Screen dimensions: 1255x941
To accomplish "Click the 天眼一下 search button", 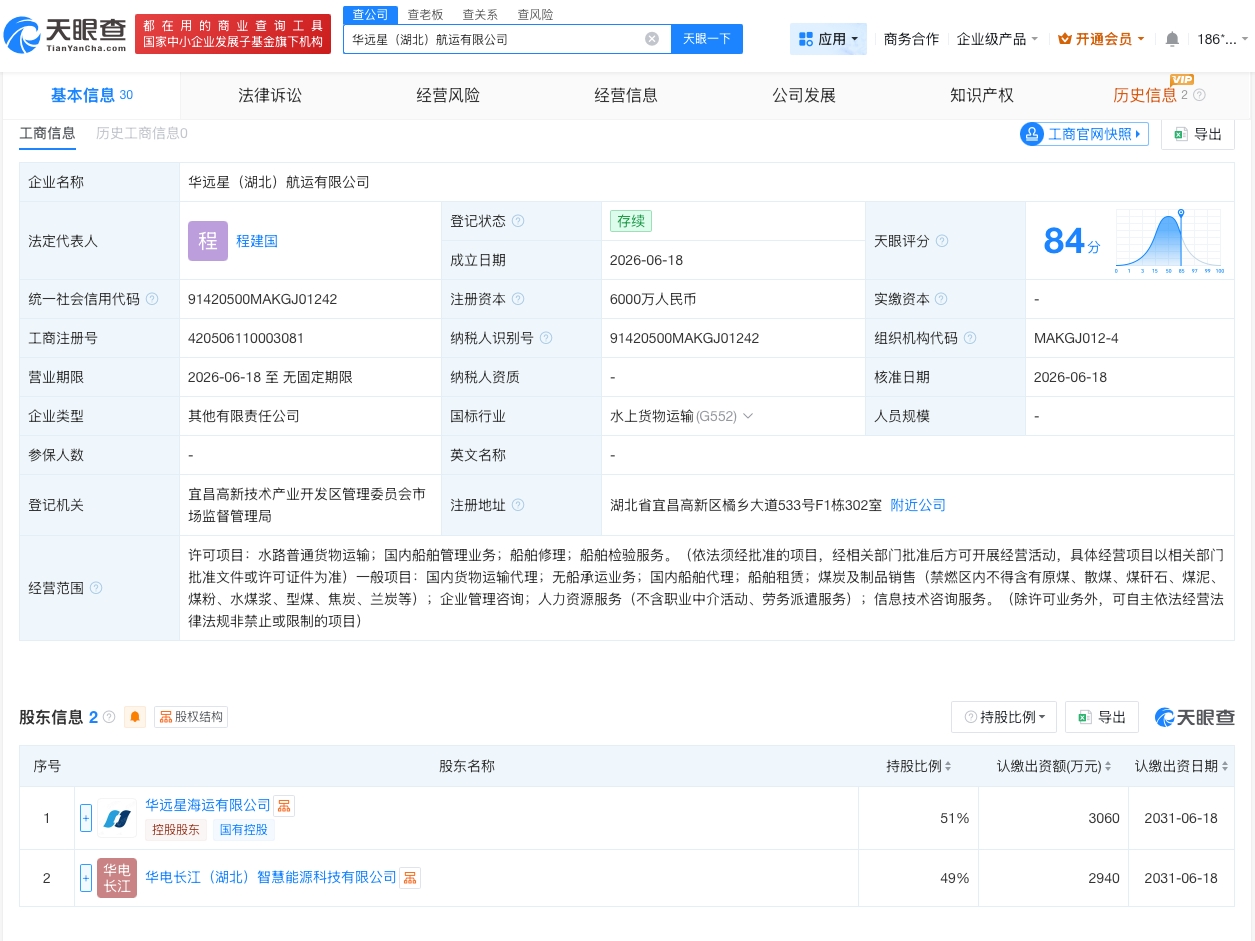I will pyautogui.click(x=707, y=39).
